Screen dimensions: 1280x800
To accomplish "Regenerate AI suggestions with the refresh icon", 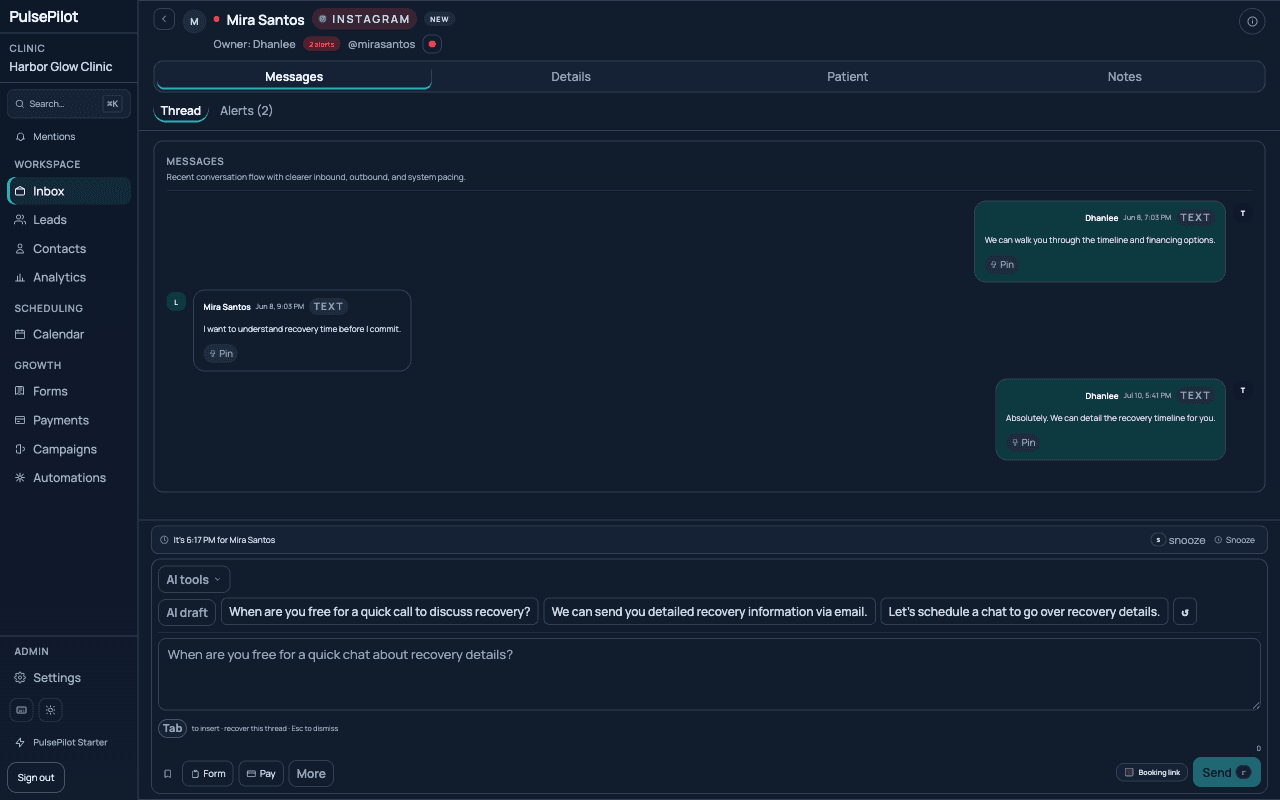I will pos(1185,612).
